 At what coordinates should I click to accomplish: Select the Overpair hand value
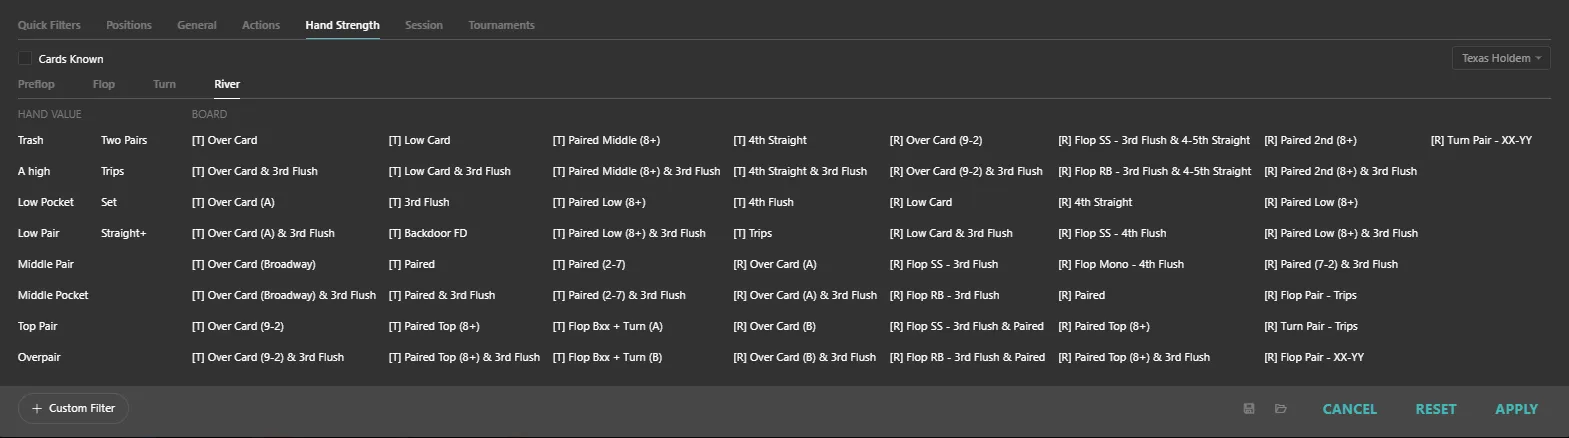click(39, 357)
